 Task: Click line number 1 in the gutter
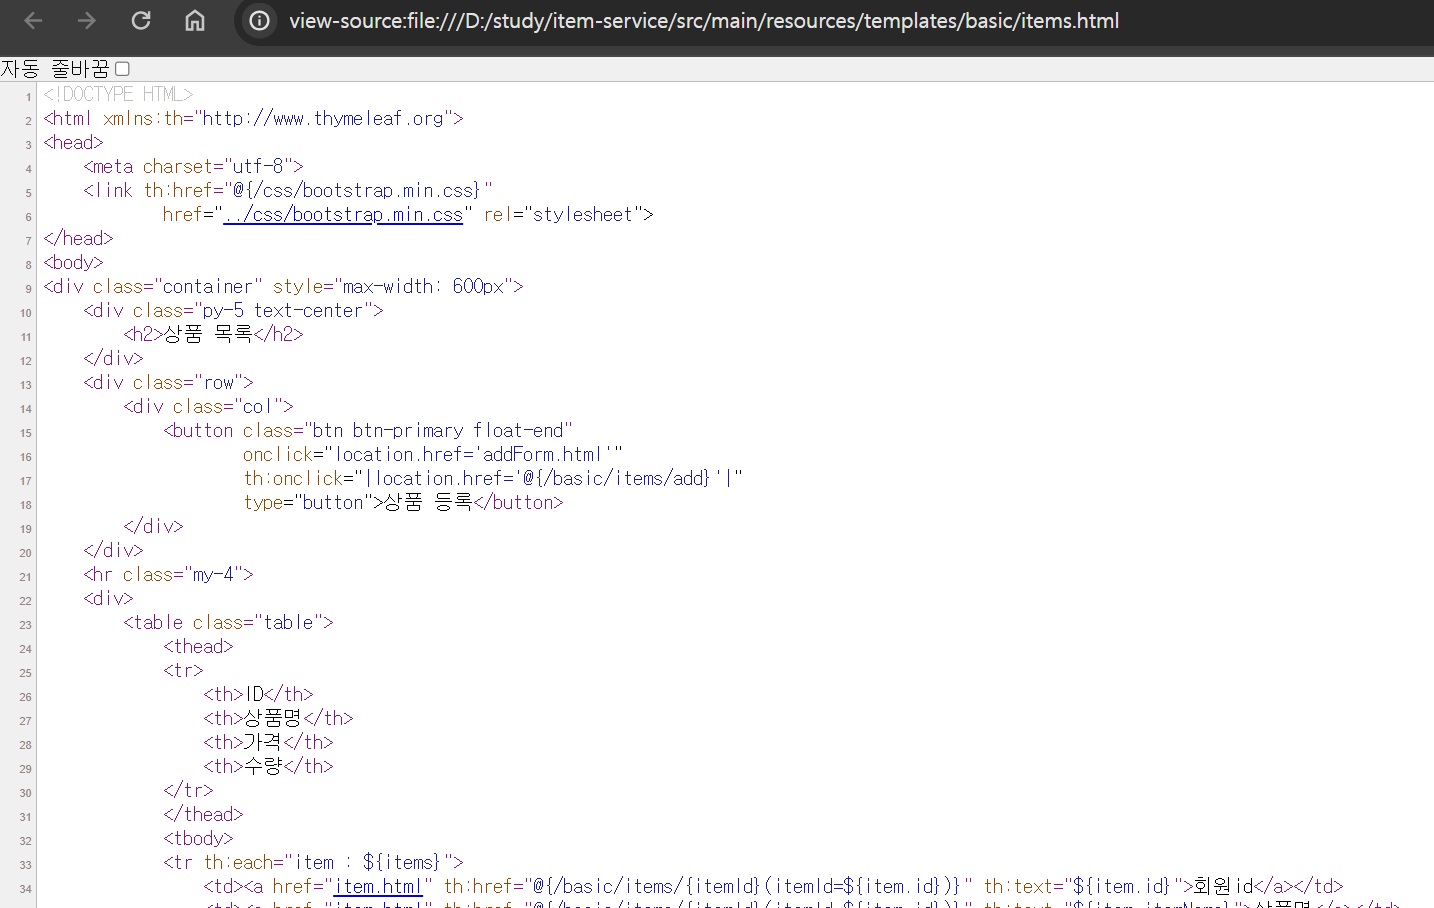[28, 97]
